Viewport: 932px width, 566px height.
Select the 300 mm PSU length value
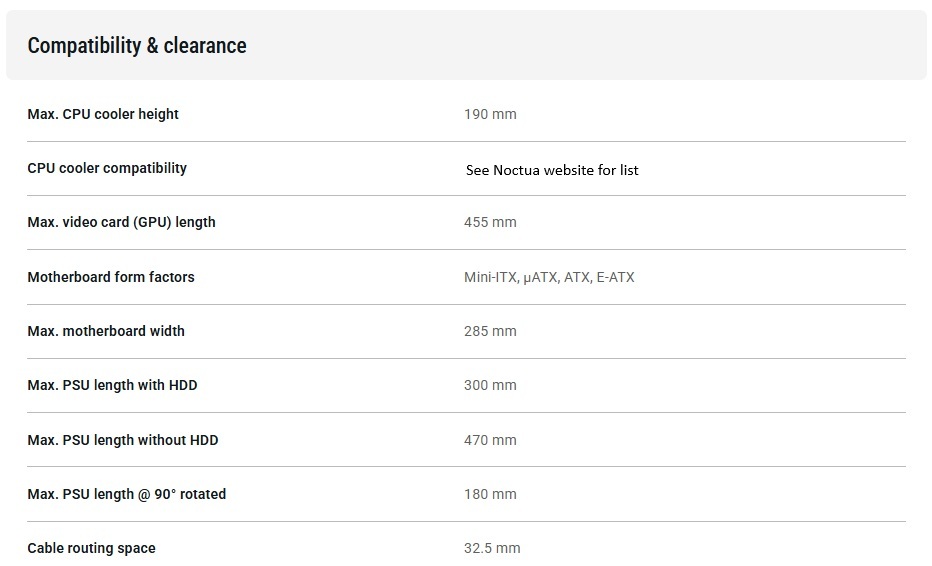coord(490,385)
